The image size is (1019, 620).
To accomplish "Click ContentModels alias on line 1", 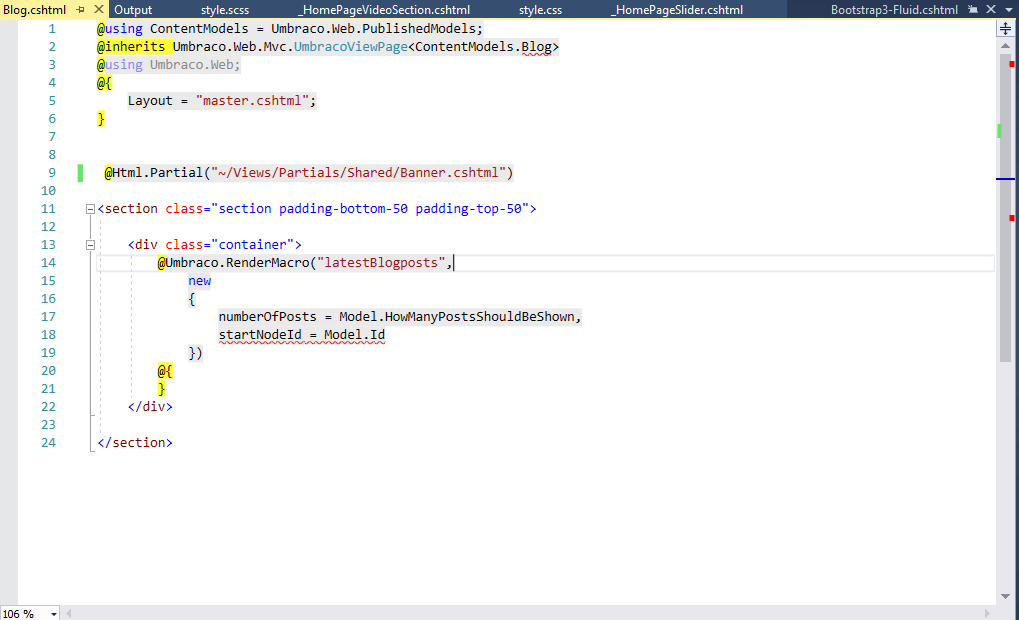I will pos(199,29).
